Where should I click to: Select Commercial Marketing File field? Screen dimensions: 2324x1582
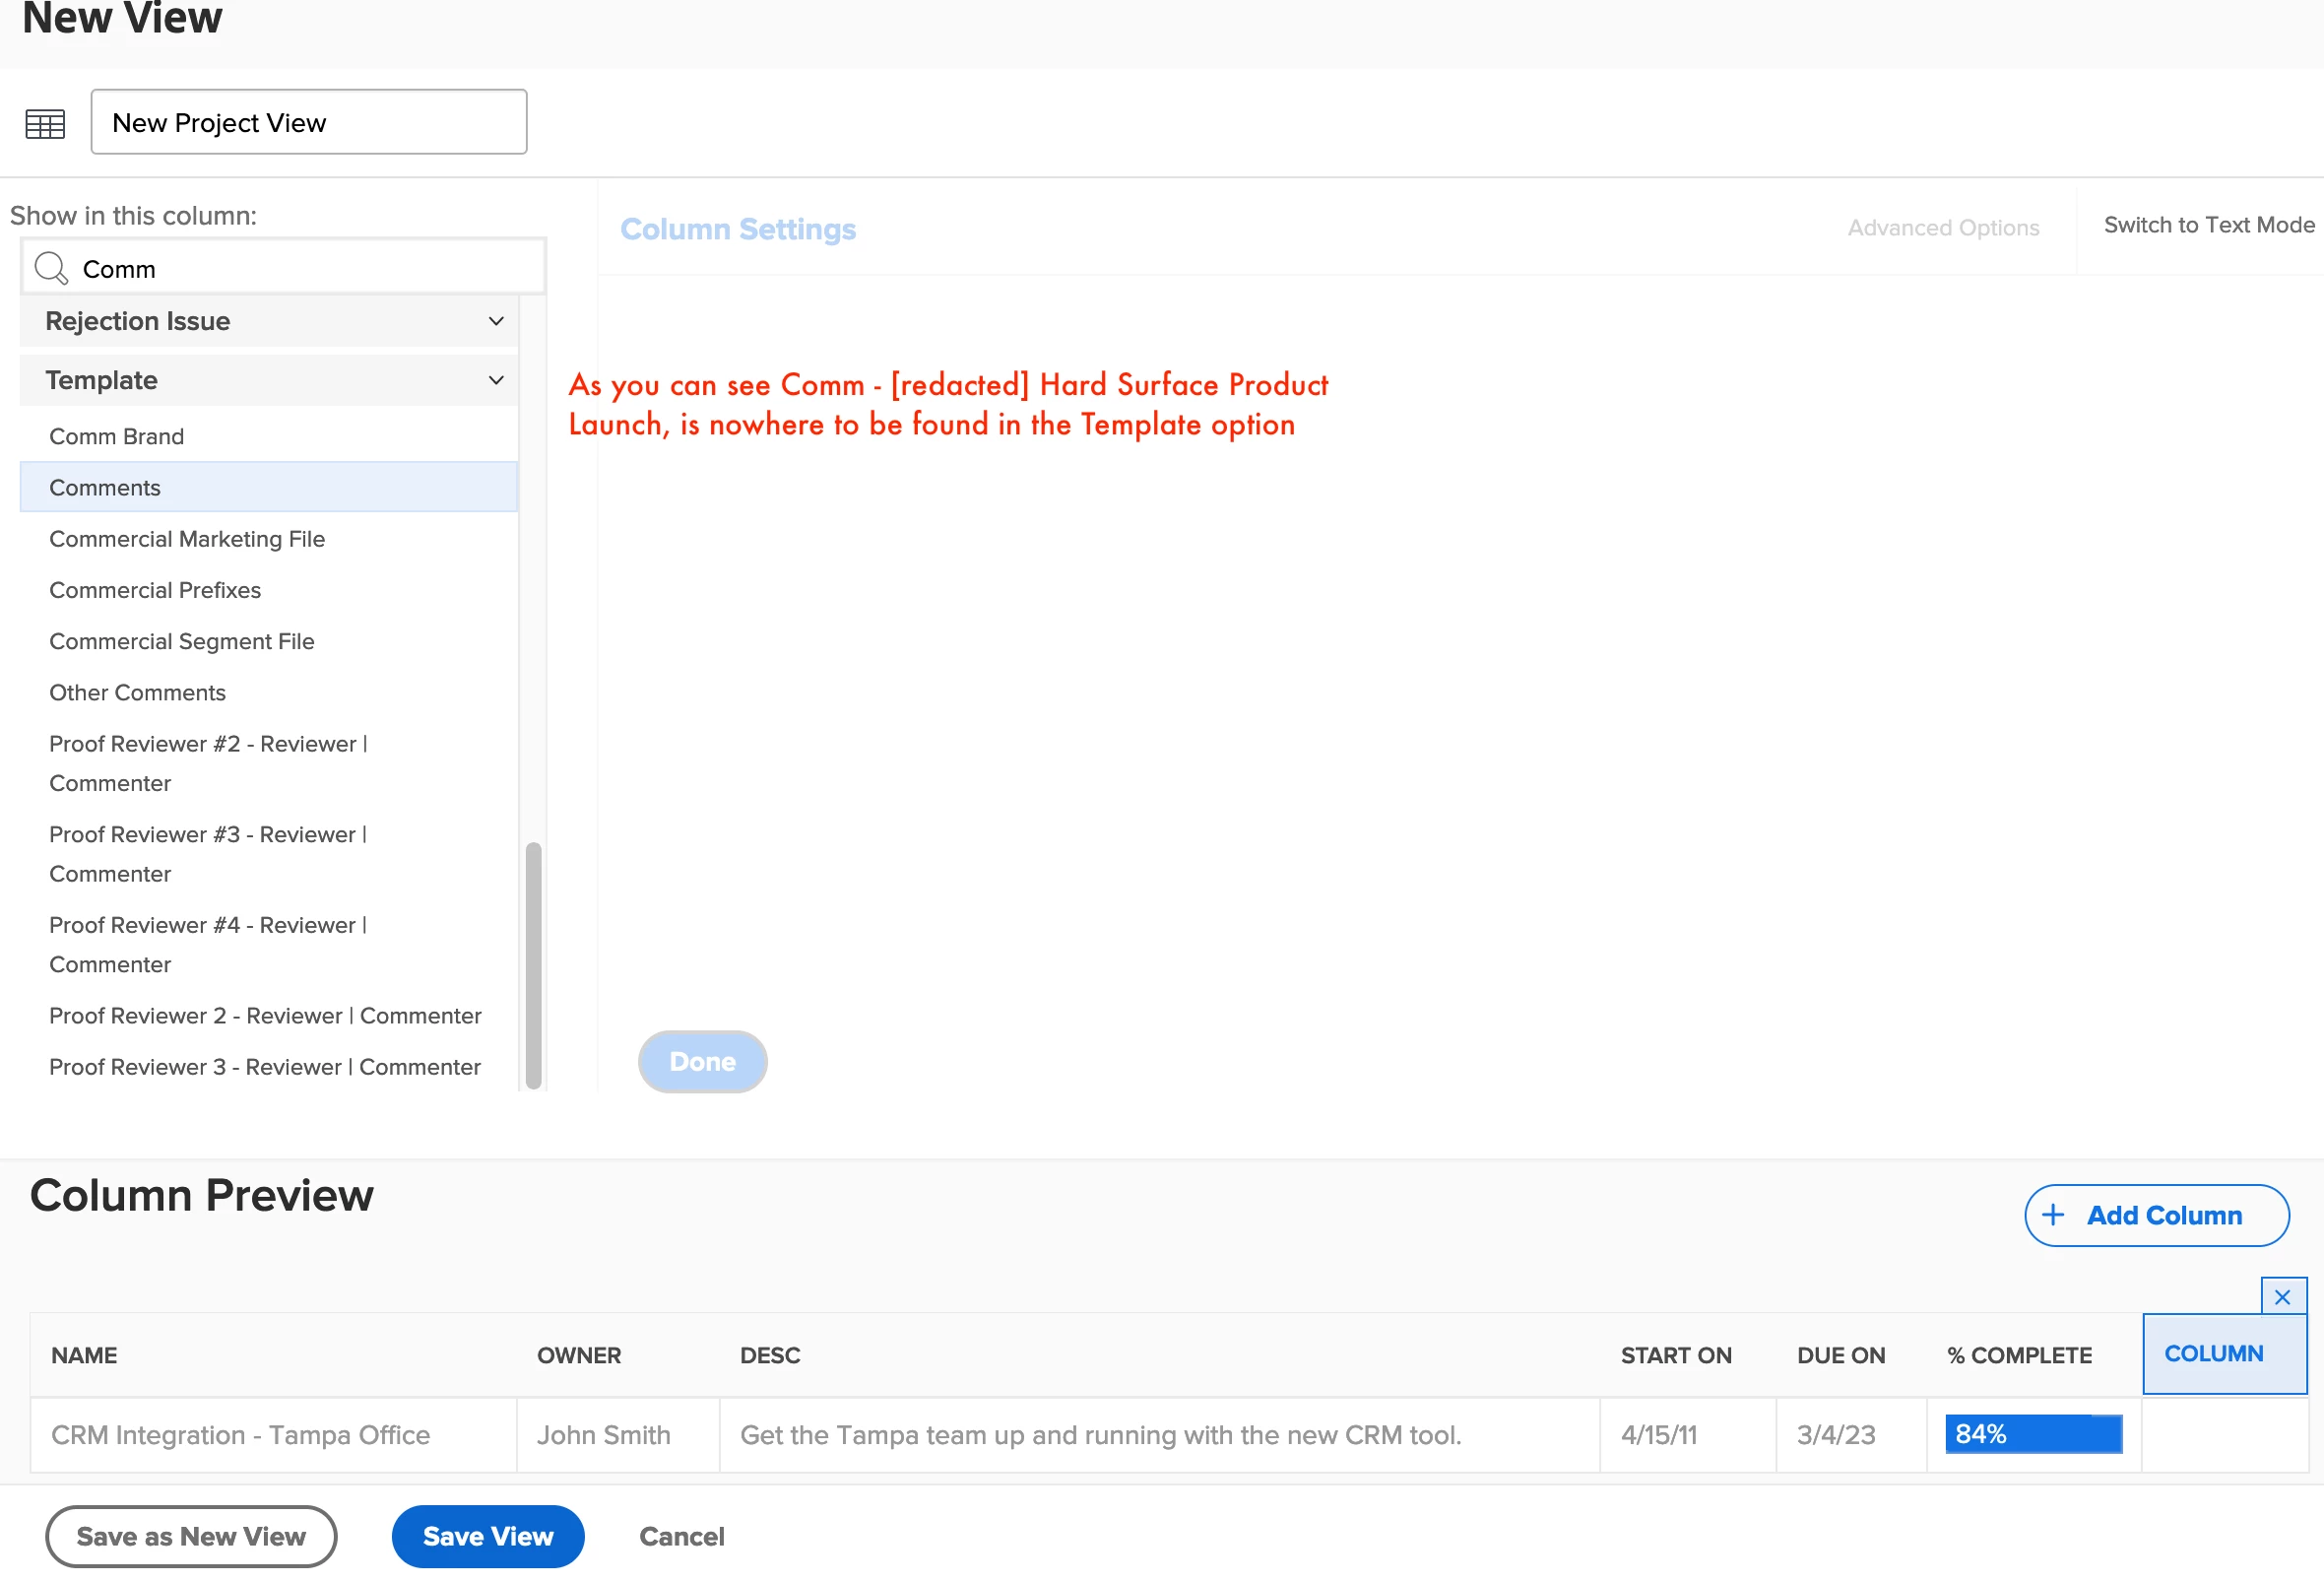coord(187,539)
